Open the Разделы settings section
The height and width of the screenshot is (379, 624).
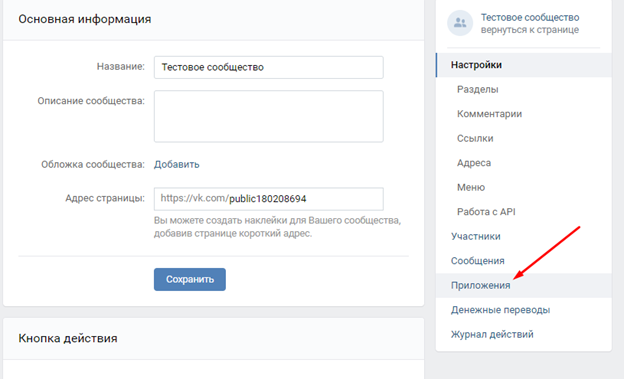click(524, 90)
